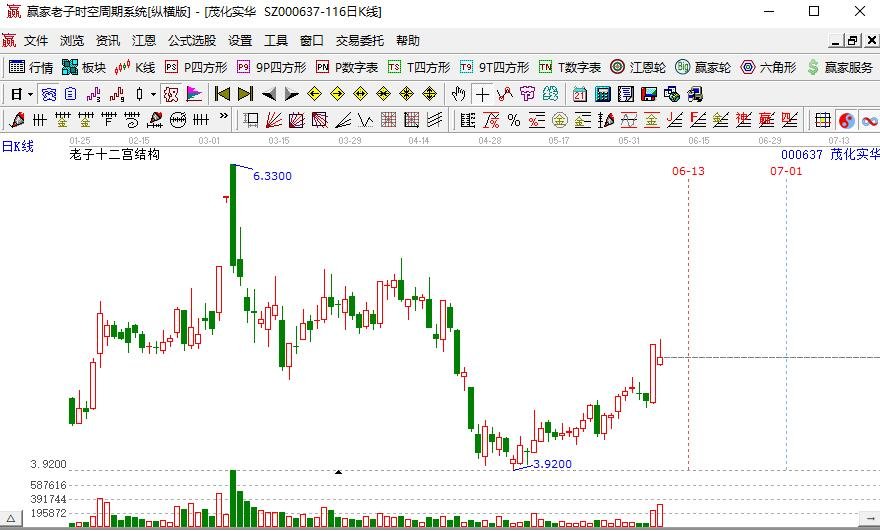The width and height of the screenshot is (880, 531).
Task: Click the V-shaped wave line icon
Action: (365, 120)
